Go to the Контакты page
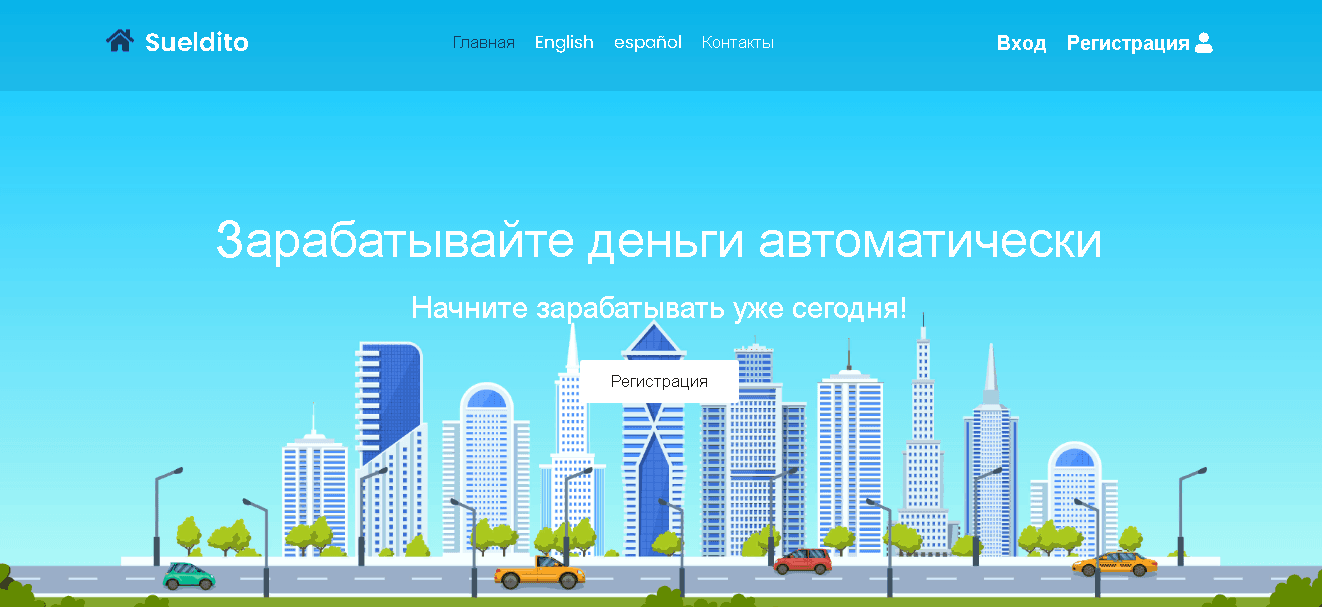Image resolution: width=1322 pixels, height=607 pixels. pos(738,43)
